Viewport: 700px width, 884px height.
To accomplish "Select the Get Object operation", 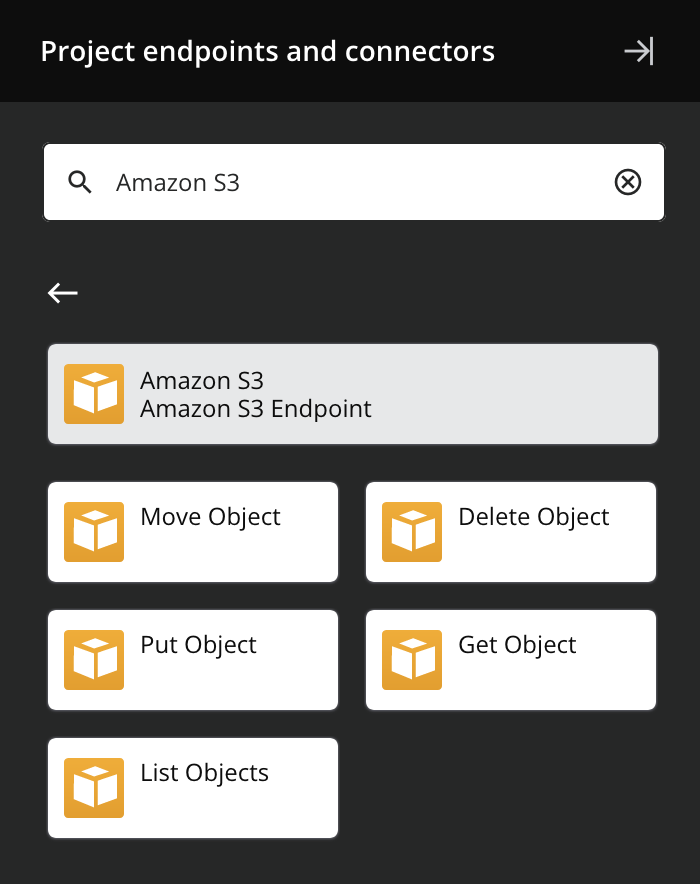I will click(510, 659).
